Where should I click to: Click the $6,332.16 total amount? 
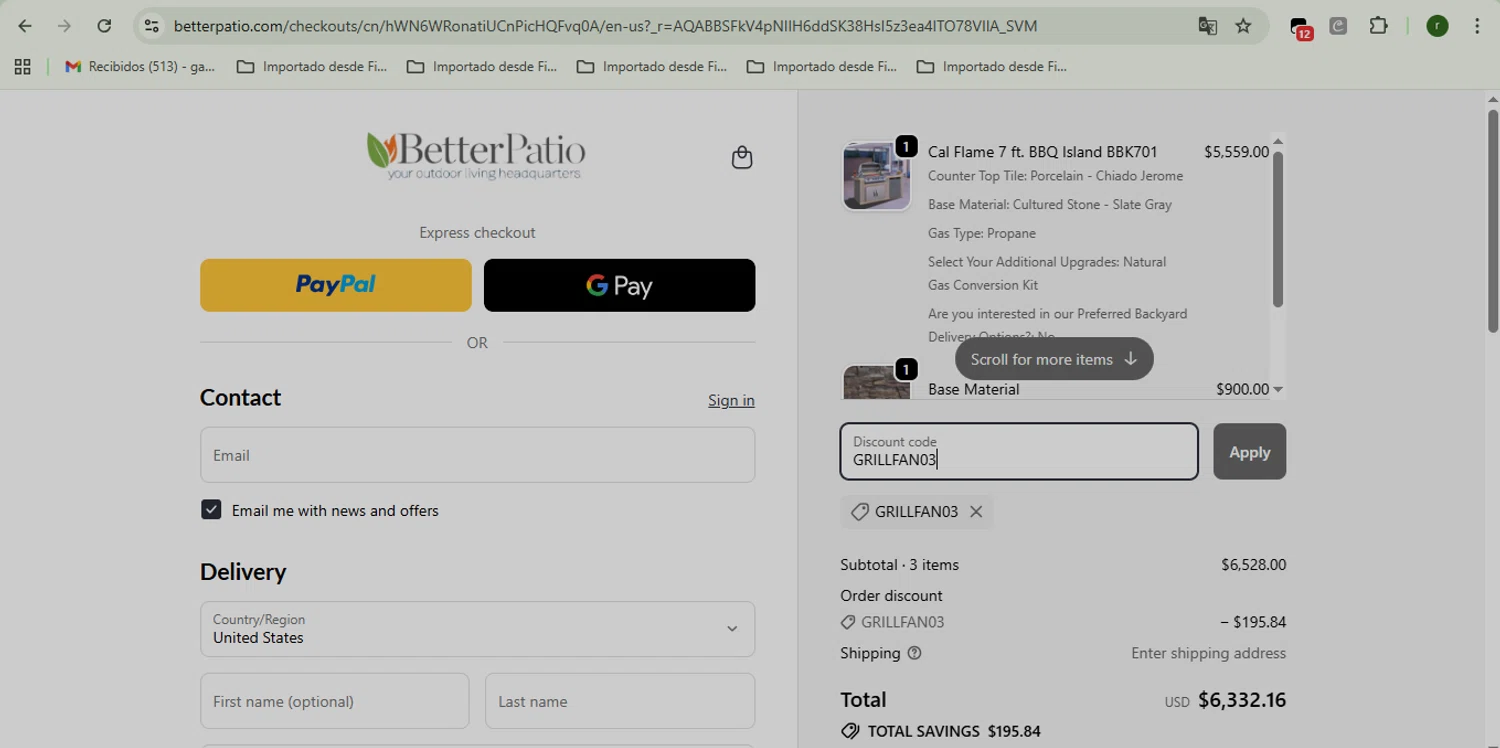pos(1242,700)
